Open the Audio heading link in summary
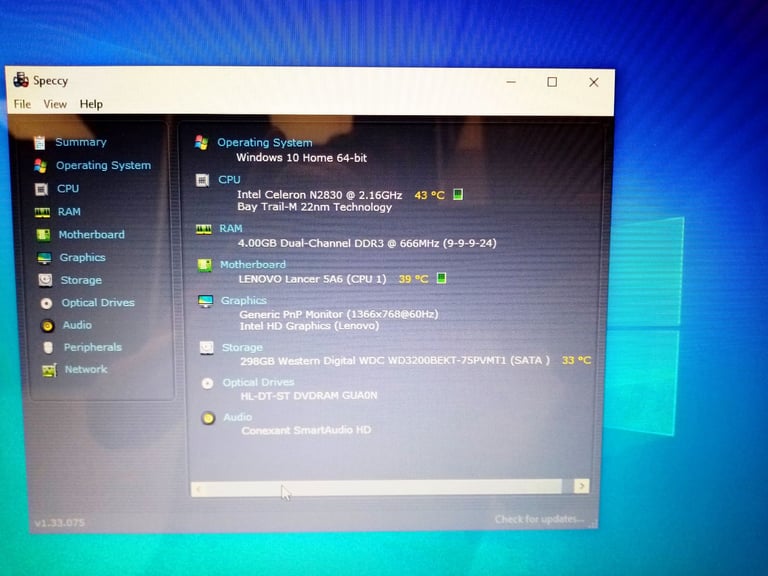The image size is (768, 576). point(238,417)
